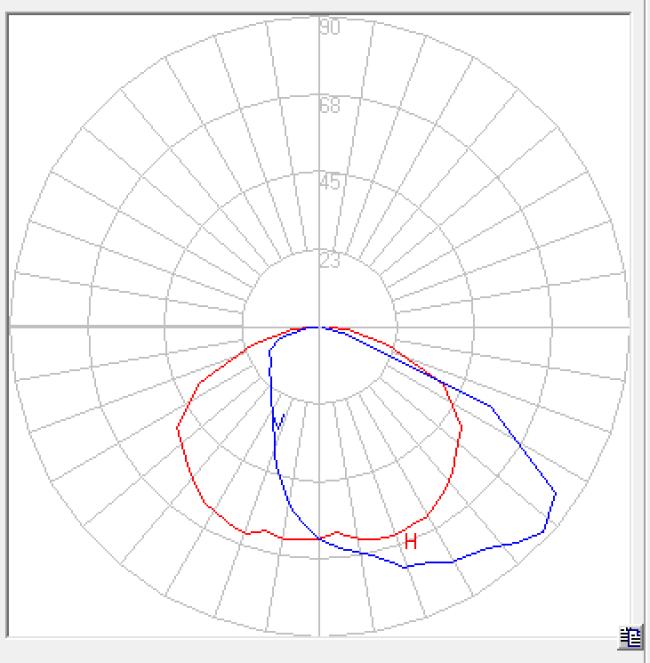Click the right end of the horizontal axis
This screenshot has height=663, width=650.
(x=627, y=327)
